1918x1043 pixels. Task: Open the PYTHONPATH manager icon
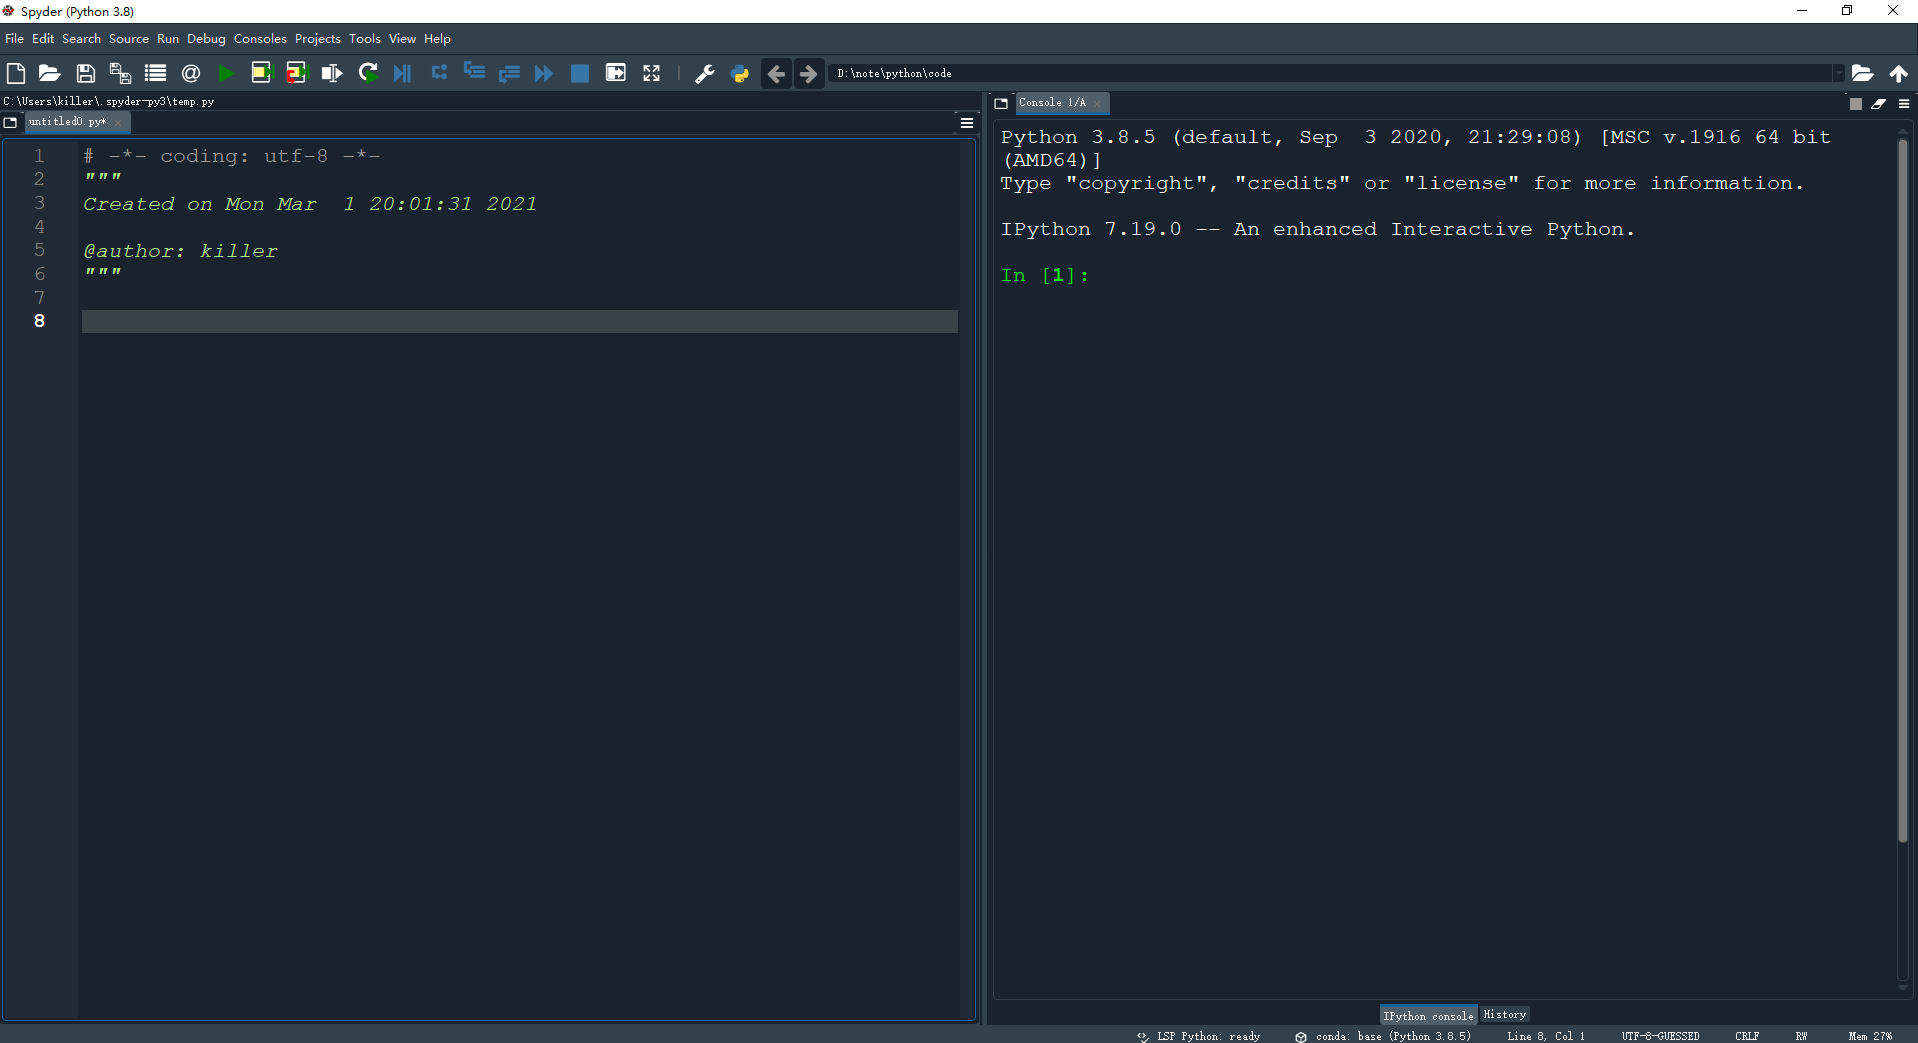(x=740, y=73)
